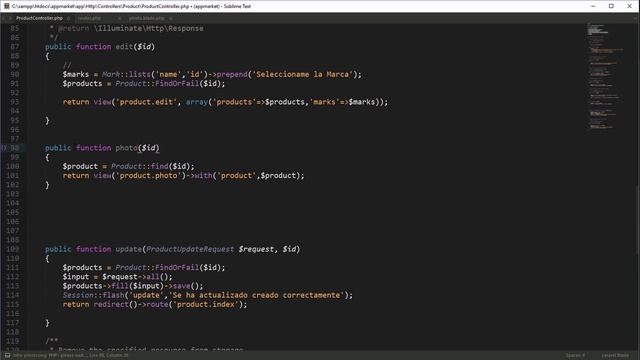Viewport: 640px width, 360px height.
Task: Close the photo.blade.php tab
Action: 171,18
